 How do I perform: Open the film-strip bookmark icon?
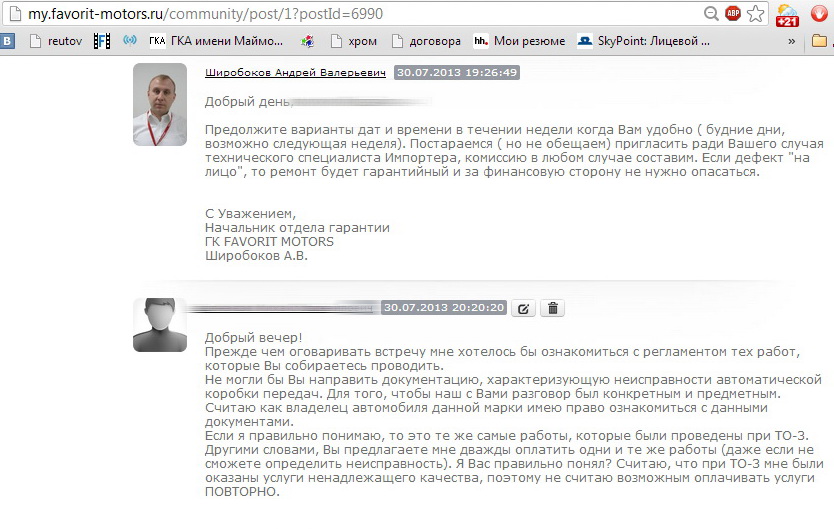[102, 41]
